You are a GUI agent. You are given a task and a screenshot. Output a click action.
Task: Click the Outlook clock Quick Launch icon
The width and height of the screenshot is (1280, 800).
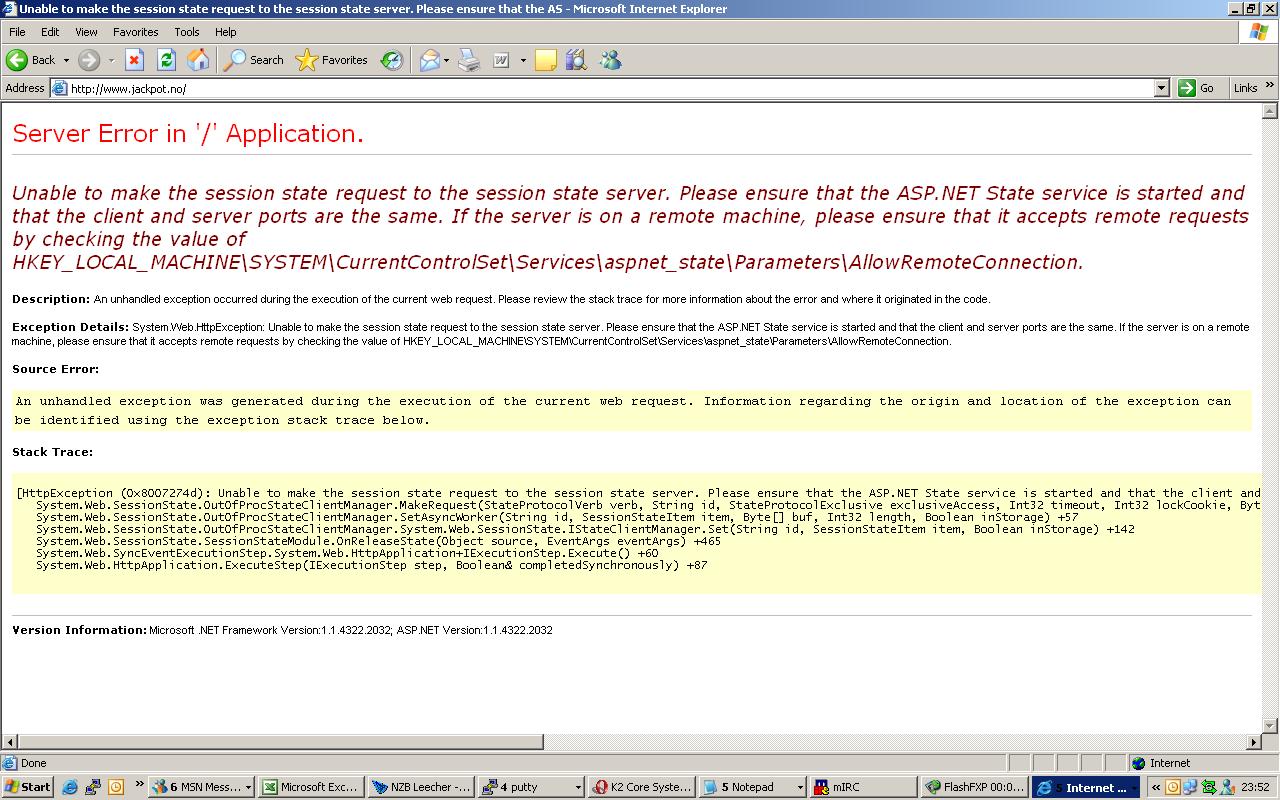(116, 787)
